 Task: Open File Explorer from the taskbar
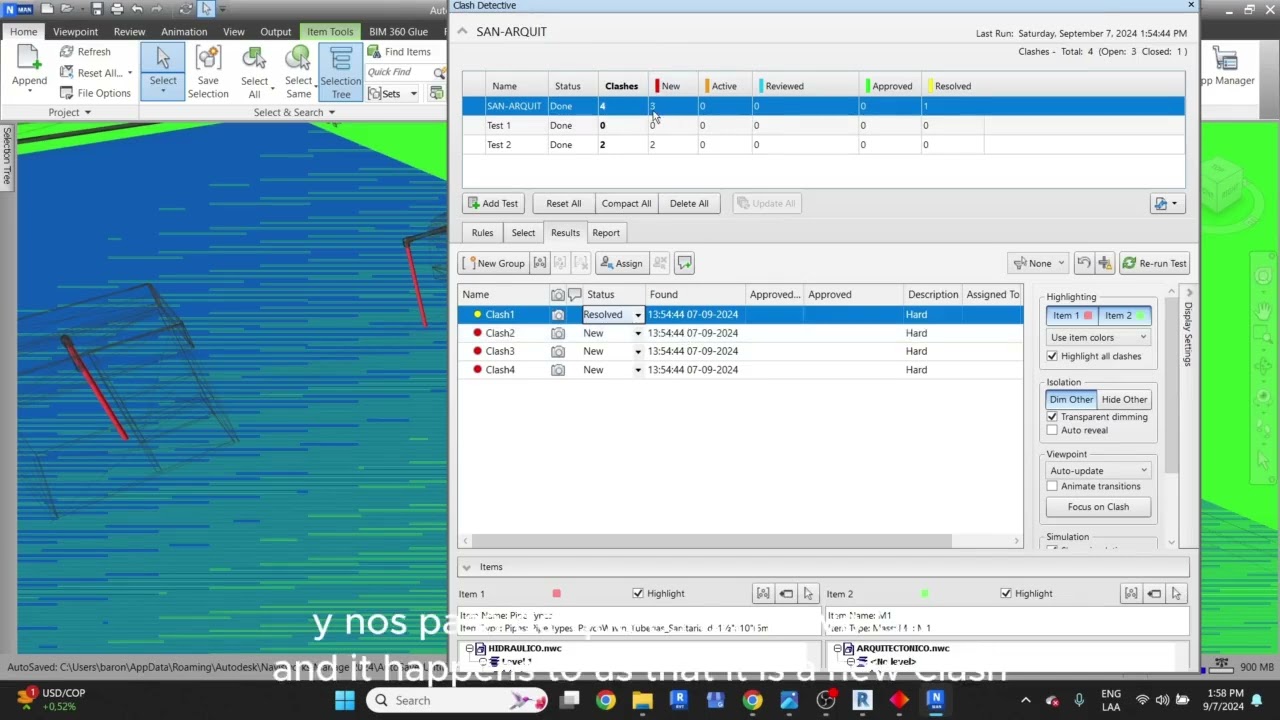click(x=642, y=700)
